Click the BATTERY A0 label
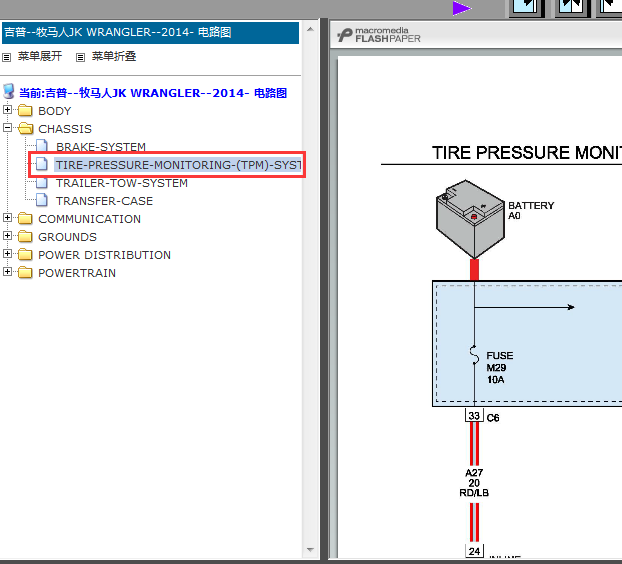 [x=531, y=211]
